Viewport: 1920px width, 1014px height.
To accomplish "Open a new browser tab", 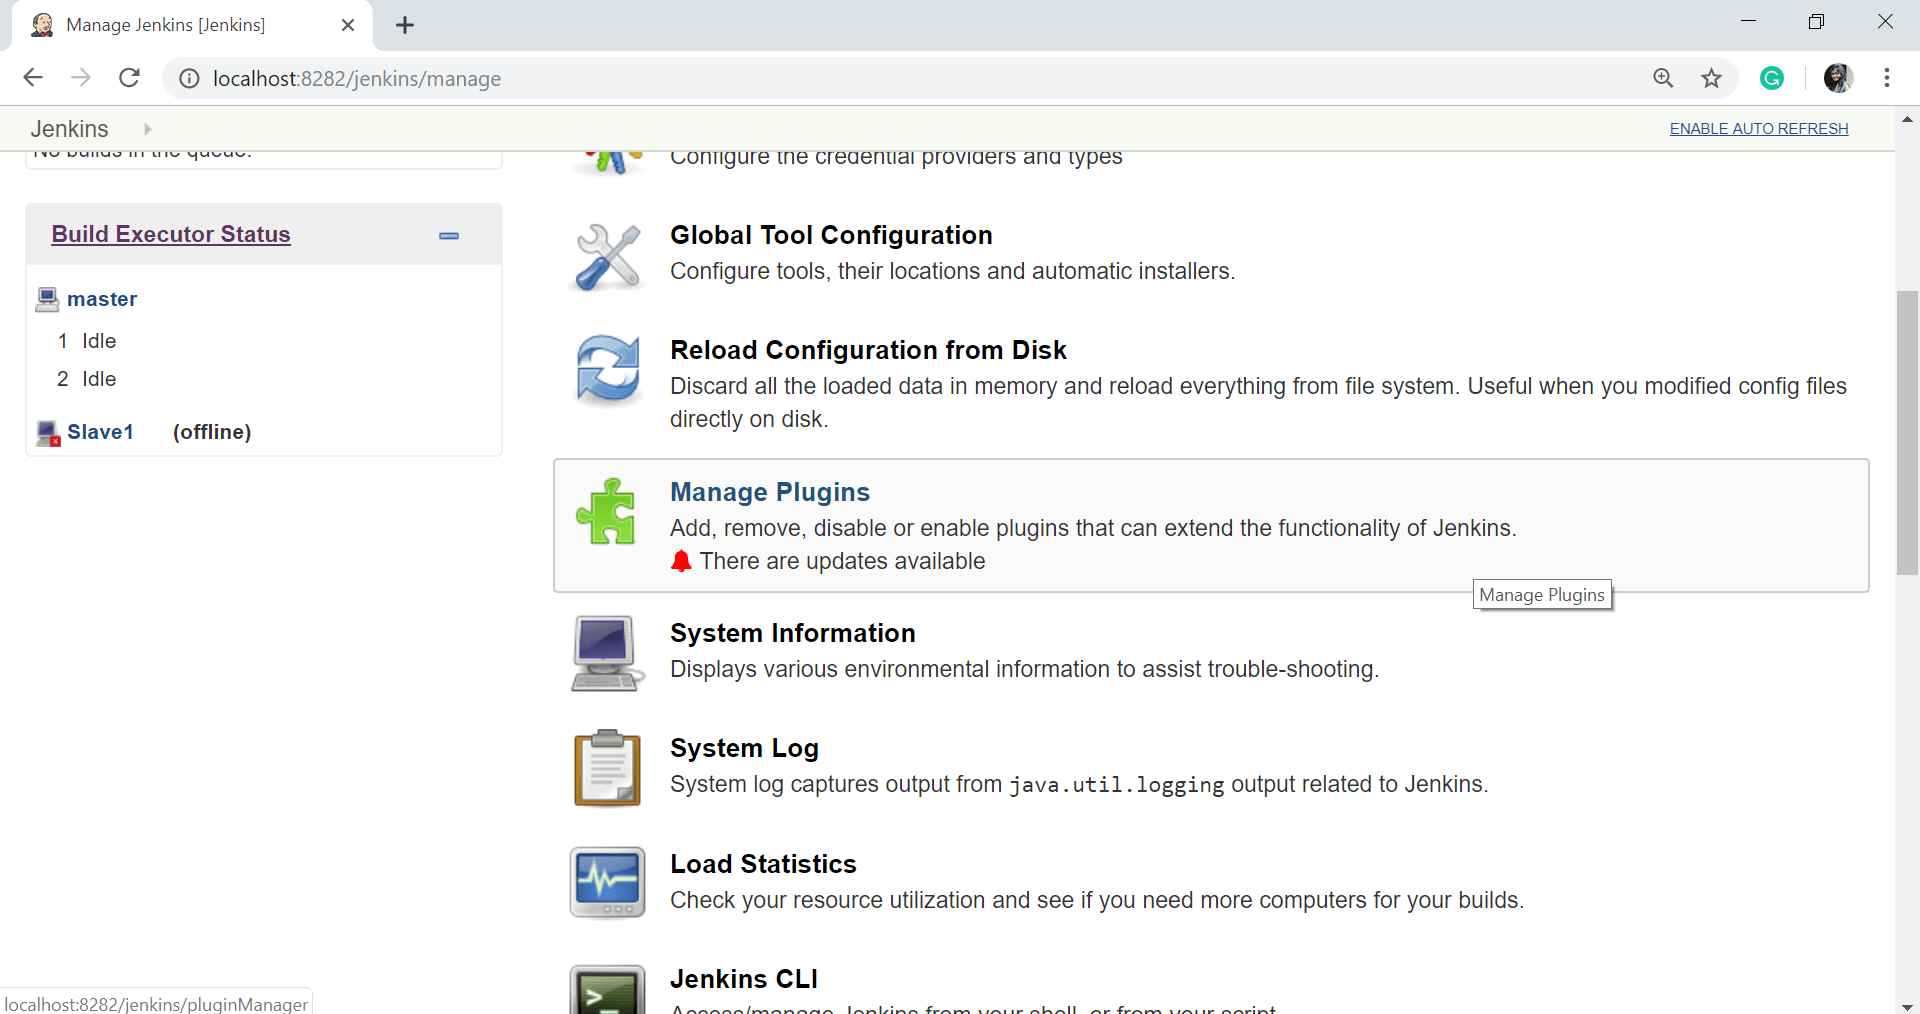I will [405, 25].
